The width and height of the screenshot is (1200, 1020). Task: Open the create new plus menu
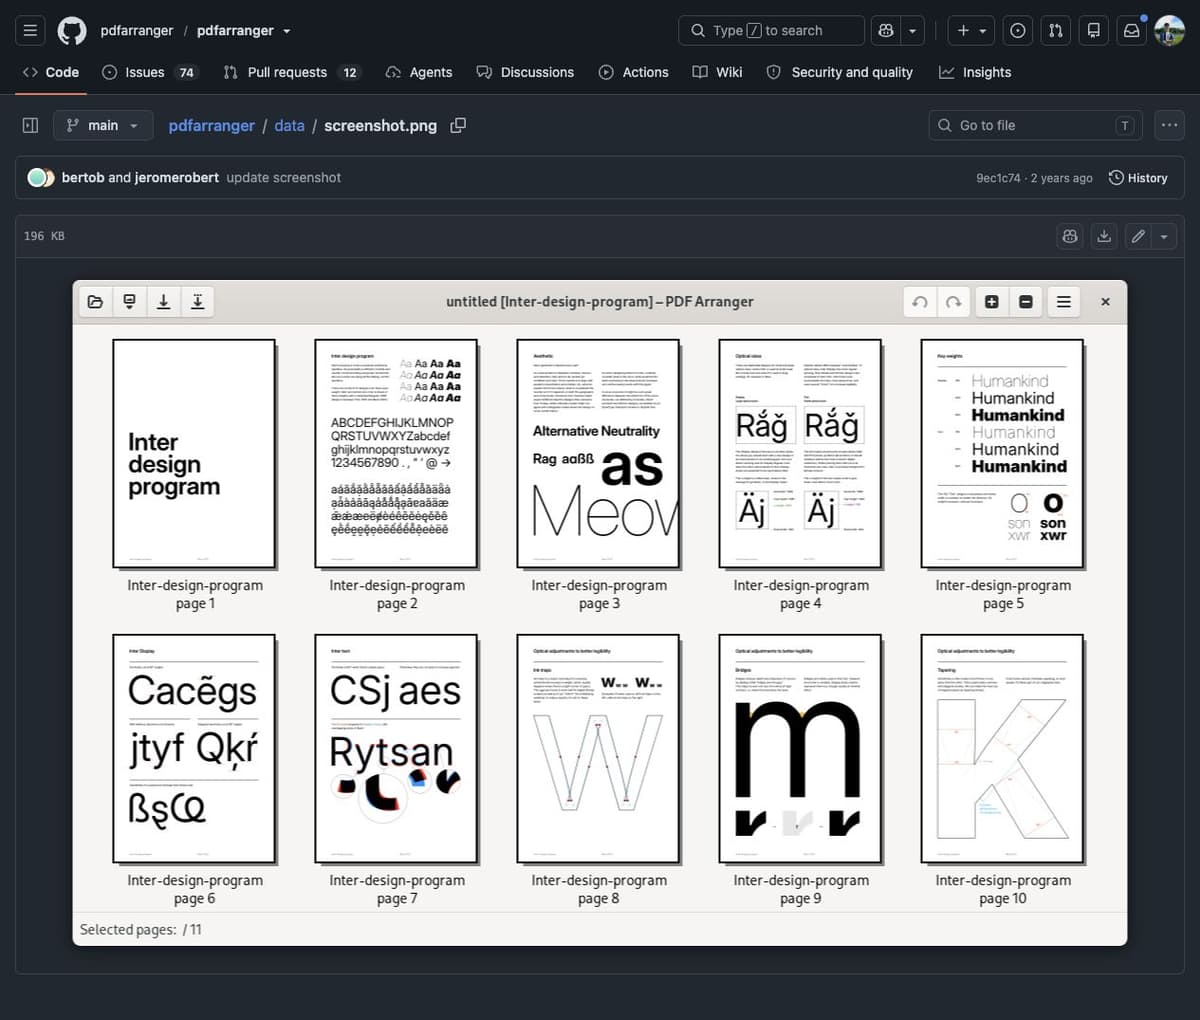click(x=971, y=31)
